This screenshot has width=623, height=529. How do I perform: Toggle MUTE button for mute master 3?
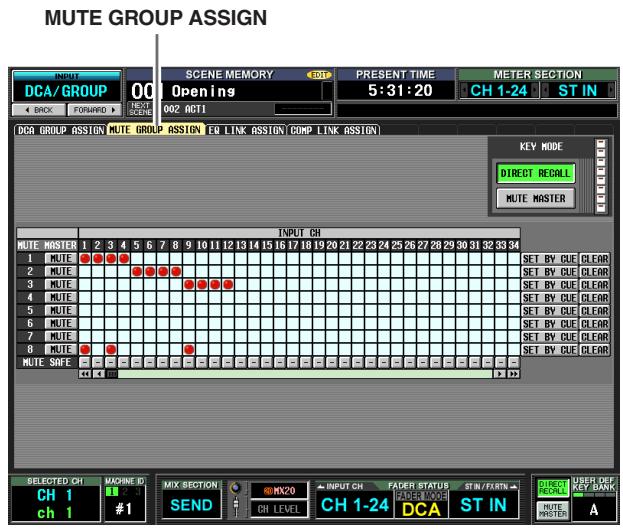pos(61,285)
